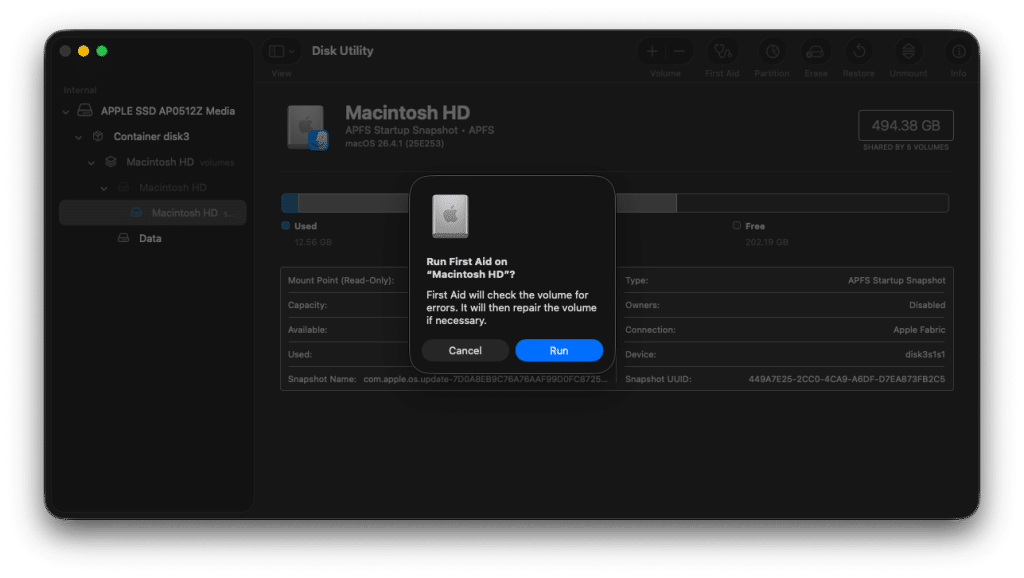Image resolution: width=1024 pixels, height=578 pixels.
Task: Add a volume with the plus icon
Action: [652, 51]
